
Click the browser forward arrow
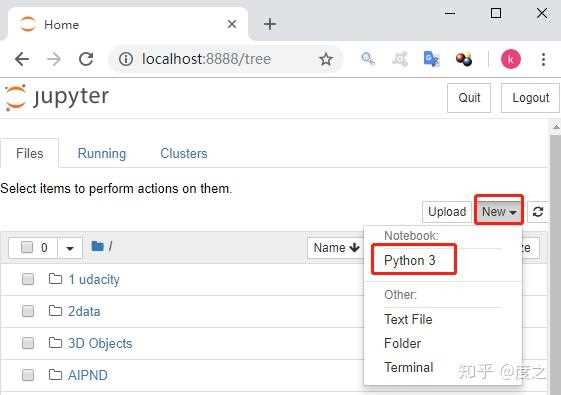point(54,59)
